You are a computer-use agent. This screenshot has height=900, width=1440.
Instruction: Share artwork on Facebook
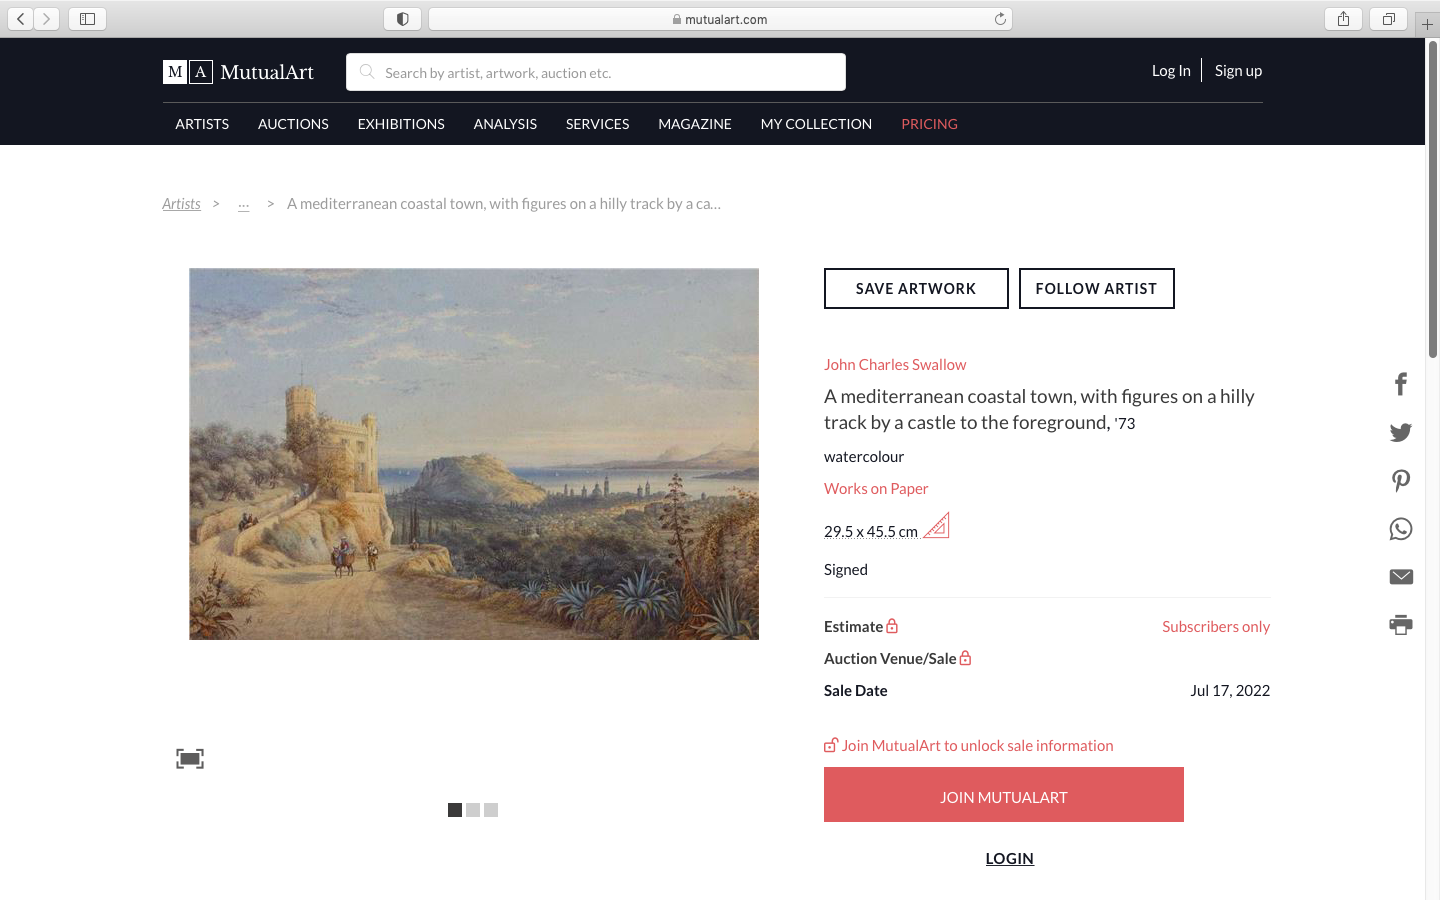[1401, 384]
